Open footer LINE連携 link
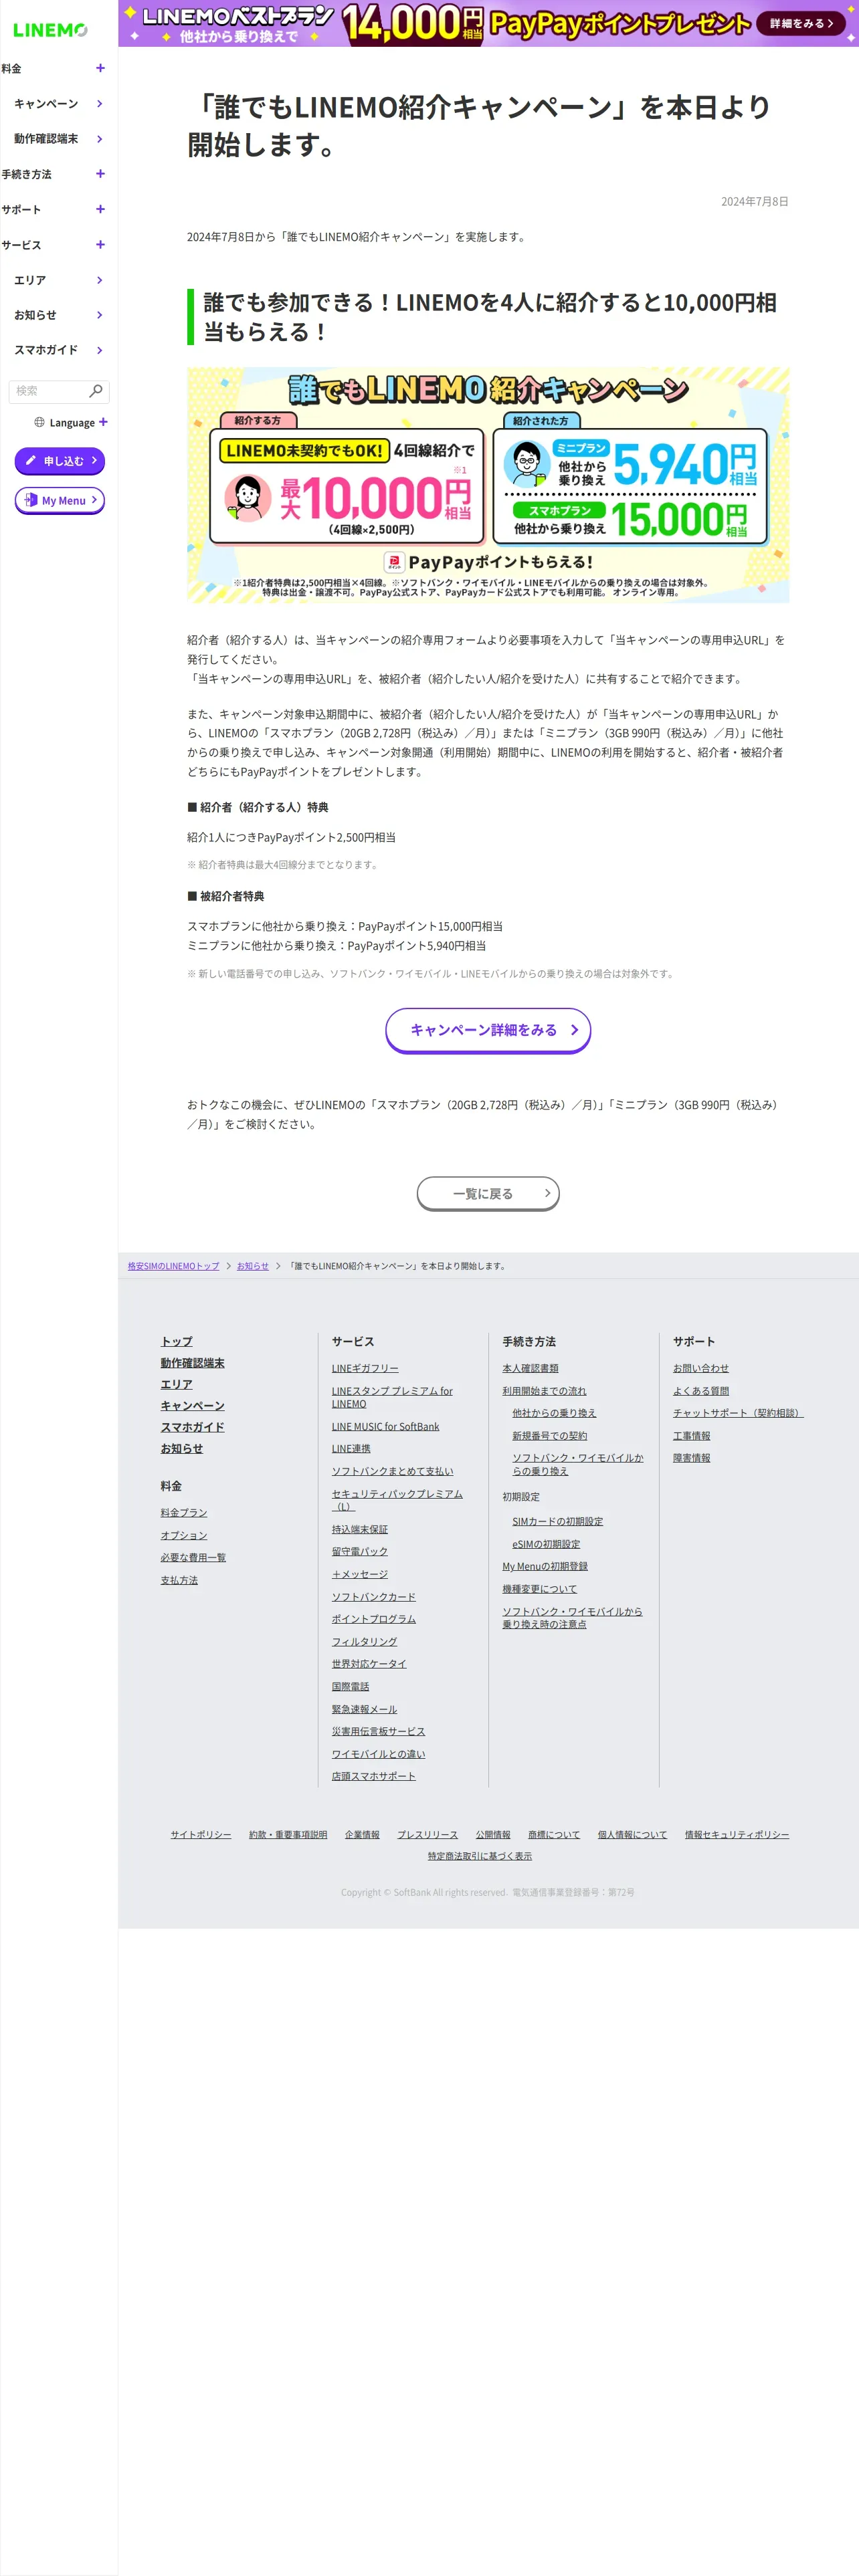This screenshot has height=2576, width=859. click(x=351, y=1448)
